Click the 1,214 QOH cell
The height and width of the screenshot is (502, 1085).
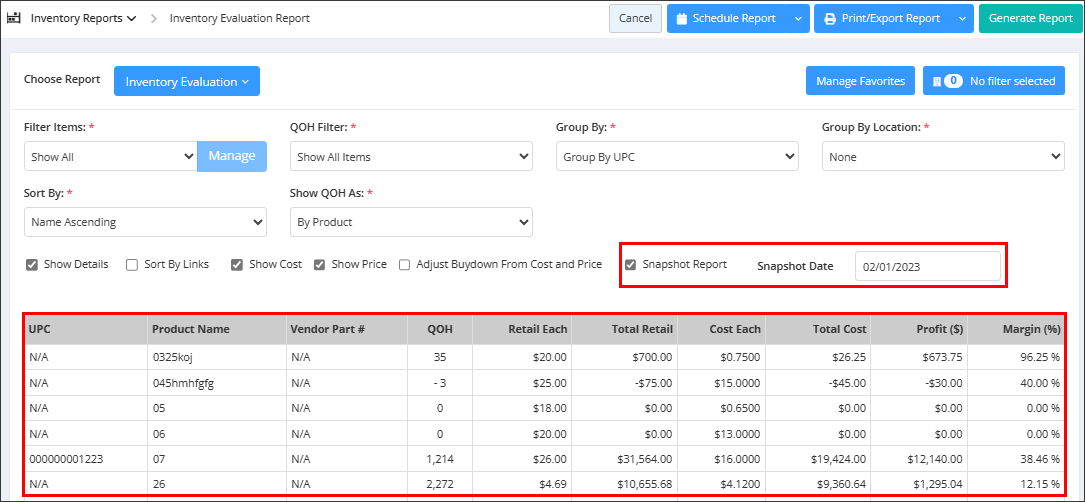440,458
